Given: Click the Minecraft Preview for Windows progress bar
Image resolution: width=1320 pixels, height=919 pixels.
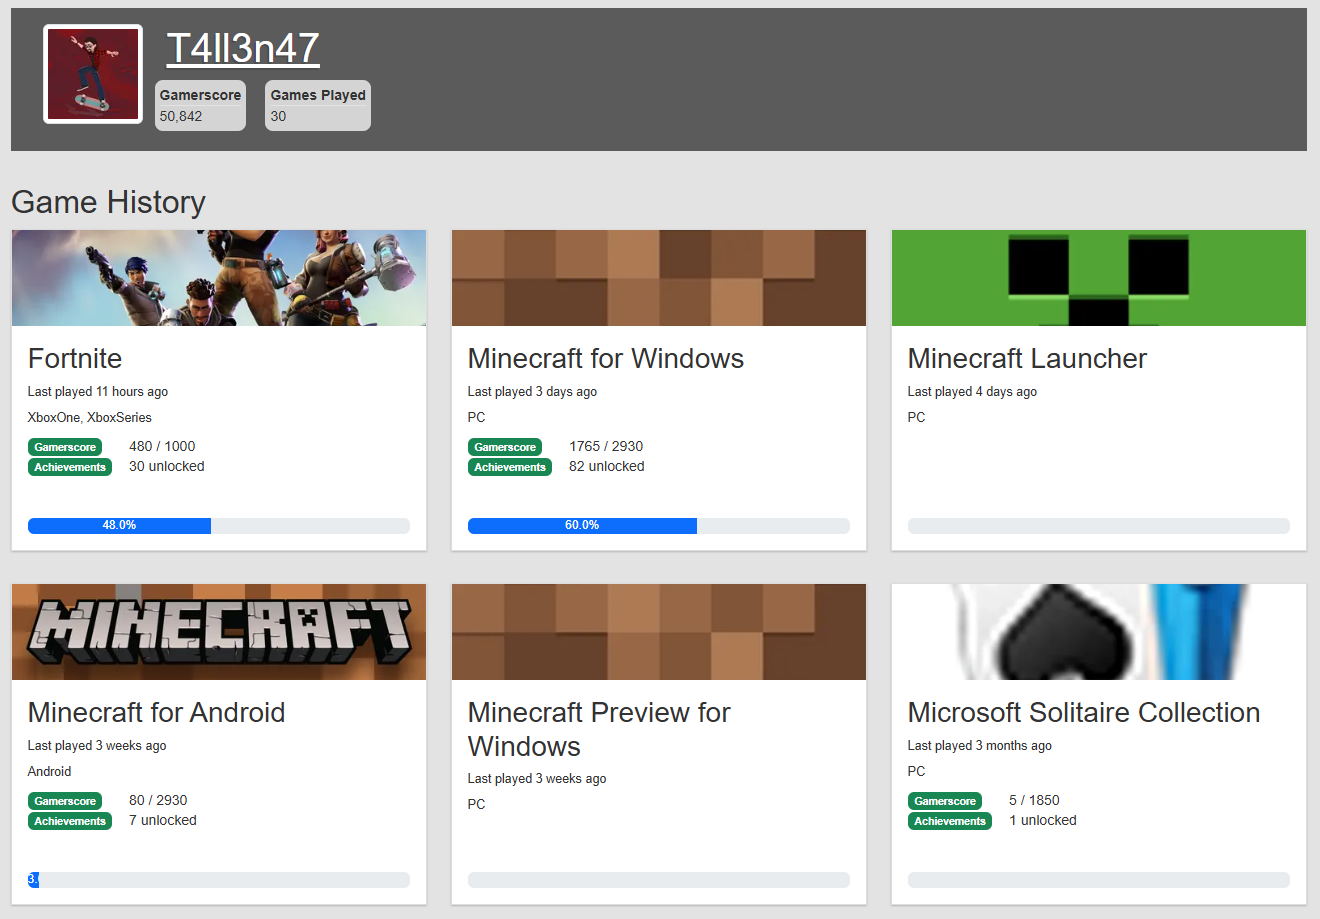Looking at the screenshot, I should pyautogui.click(x=659, y=880).
